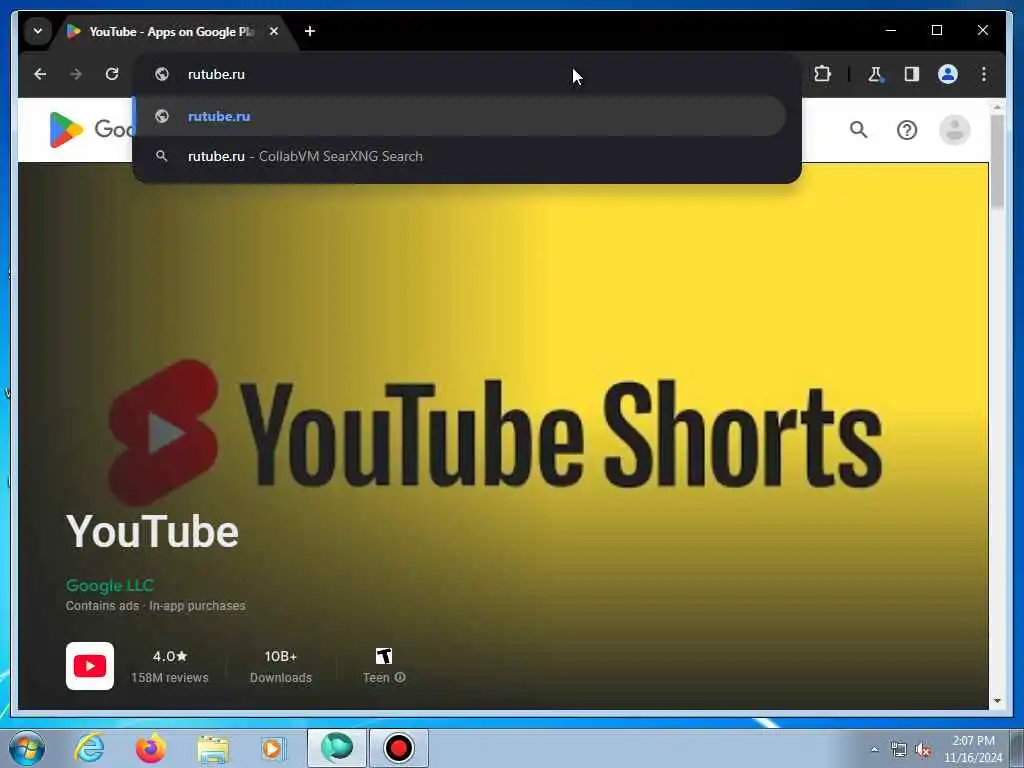Click the 10B+ Downloads stat
This screenshot has height=768, width=1024.
281,667
